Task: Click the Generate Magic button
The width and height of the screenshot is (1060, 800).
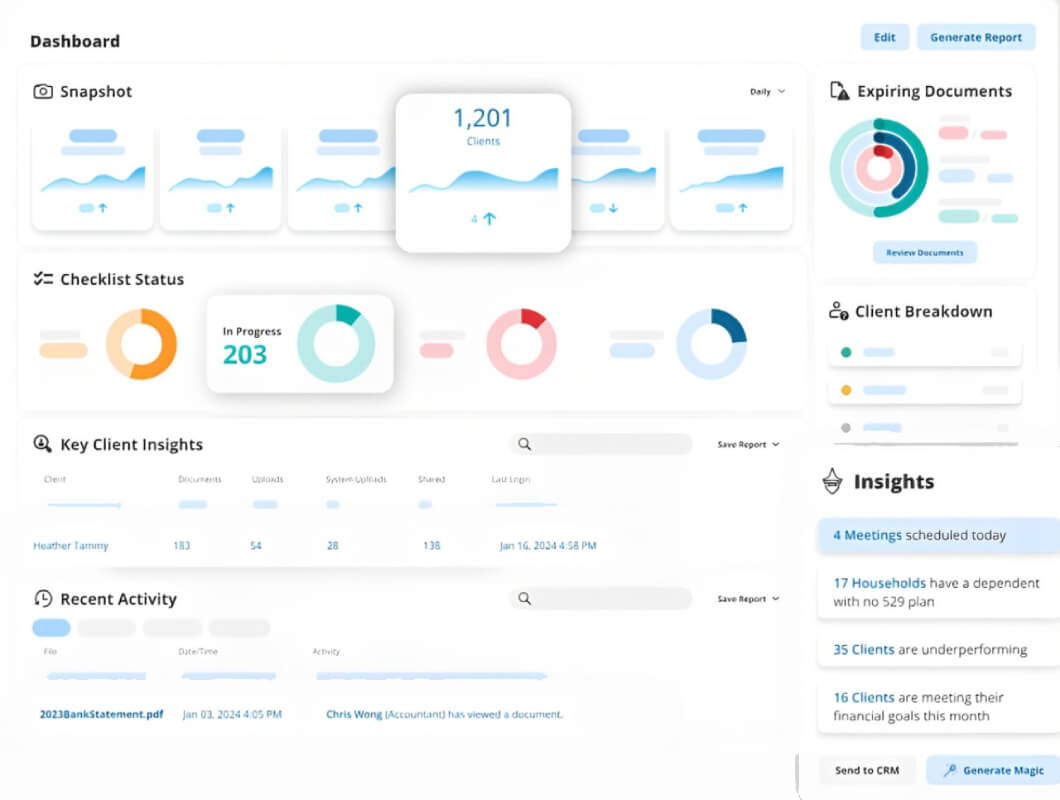Action: point(993,770)
